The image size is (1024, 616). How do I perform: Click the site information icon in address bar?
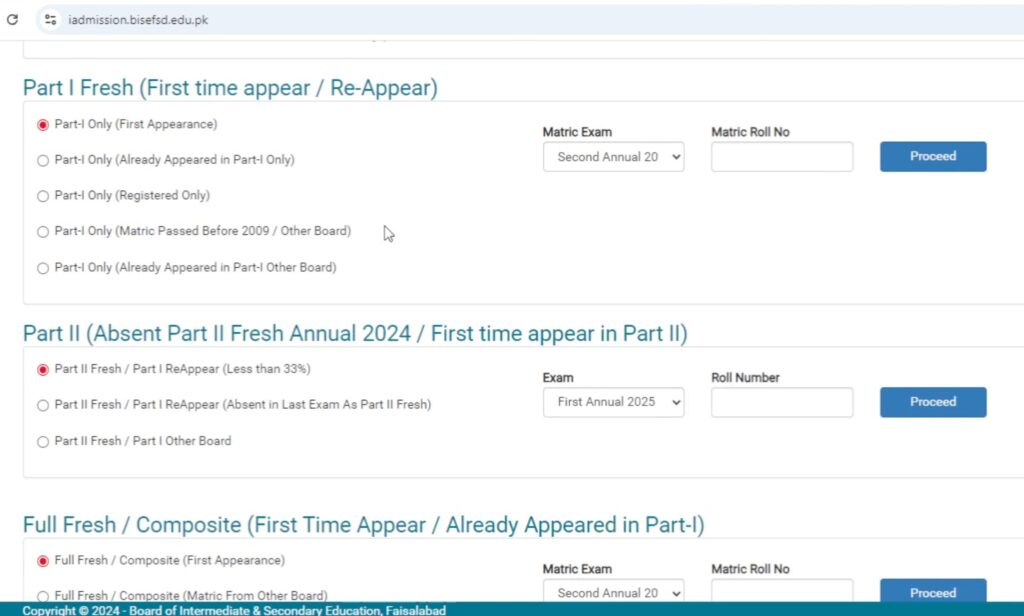pyautogui.click(x=51, y=20)
